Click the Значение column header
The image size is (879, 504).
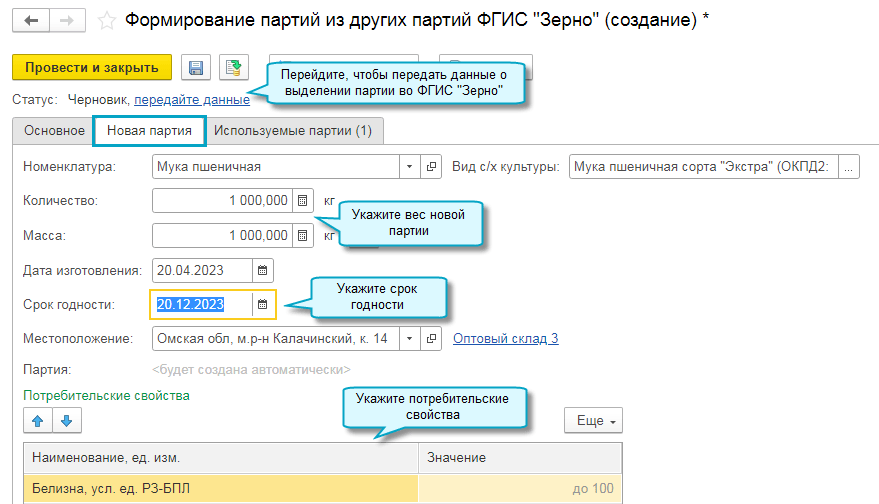pyautogui.click(x=520, y=458)
